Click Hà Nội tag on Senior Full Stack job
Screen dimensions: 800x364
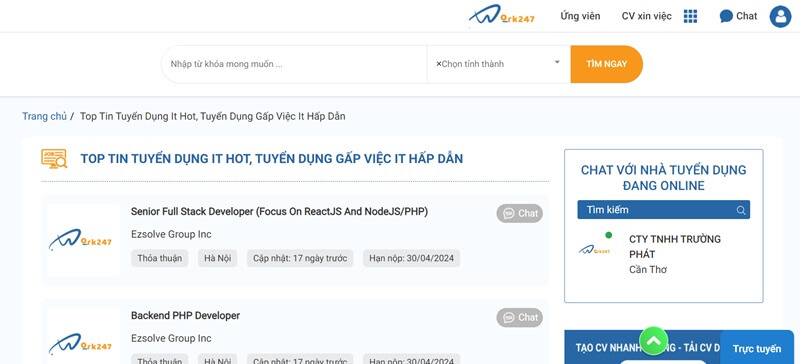coord(217,258)
